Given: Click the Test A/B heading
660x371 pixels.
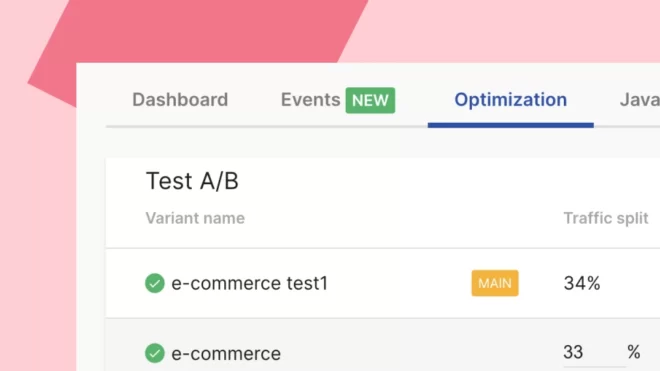Looking at the screenshot, I should coord(192,181).
